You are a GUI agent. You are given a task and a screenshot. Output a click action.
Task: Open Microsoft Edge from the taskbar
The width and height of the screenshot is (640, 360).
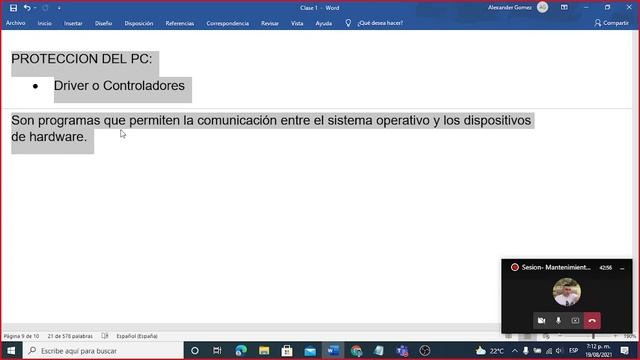point(241,351)
